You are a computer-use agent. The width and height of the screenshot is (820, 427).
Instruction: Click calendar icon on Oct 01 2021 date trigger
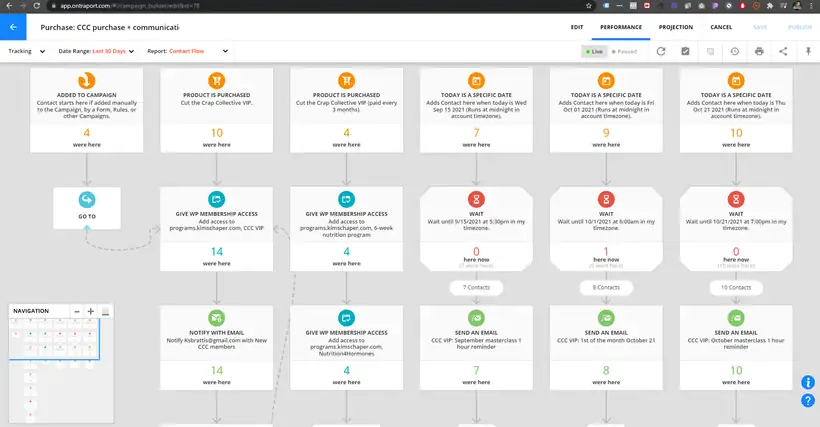[606, 80]
